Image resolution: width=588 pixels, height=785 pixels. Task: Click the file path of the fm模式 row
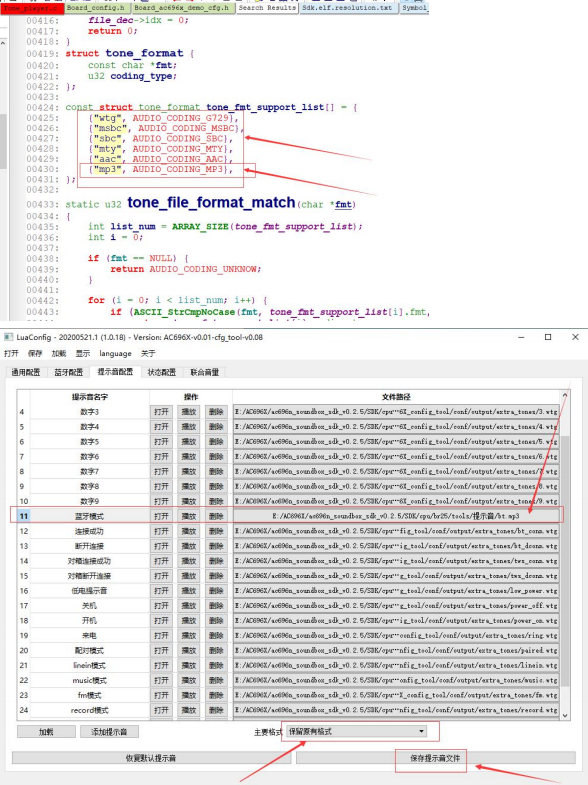click(x=396, y=695)
